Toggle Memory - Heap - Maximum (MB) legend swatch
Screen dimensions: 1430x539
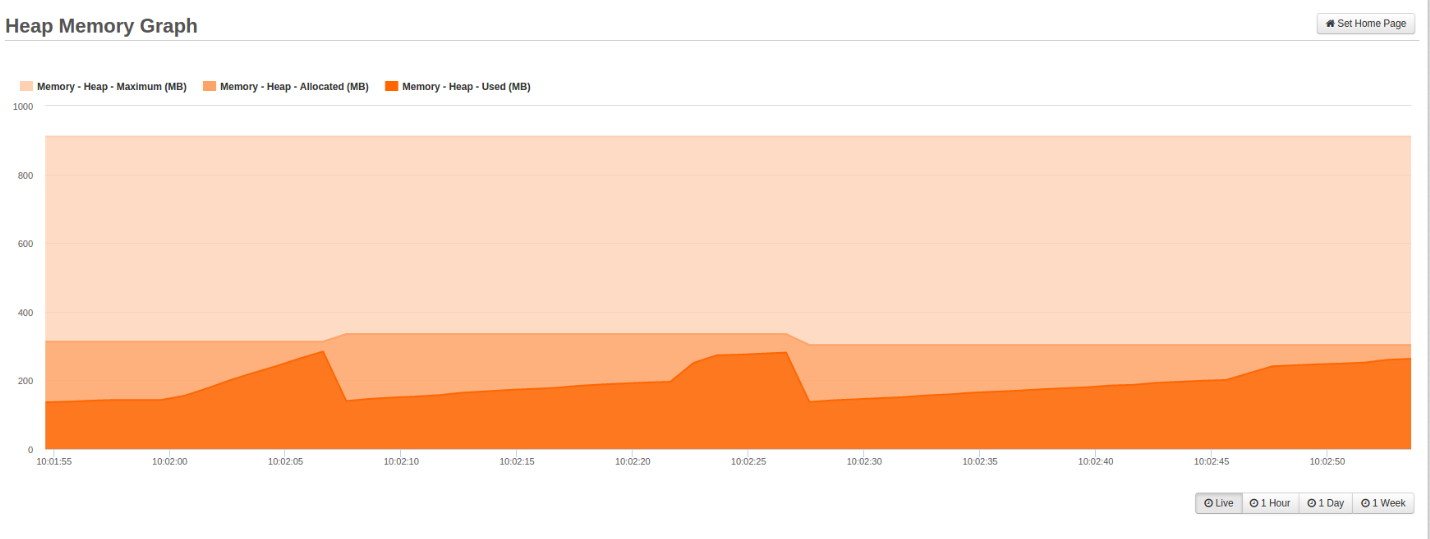coord(26,87)
